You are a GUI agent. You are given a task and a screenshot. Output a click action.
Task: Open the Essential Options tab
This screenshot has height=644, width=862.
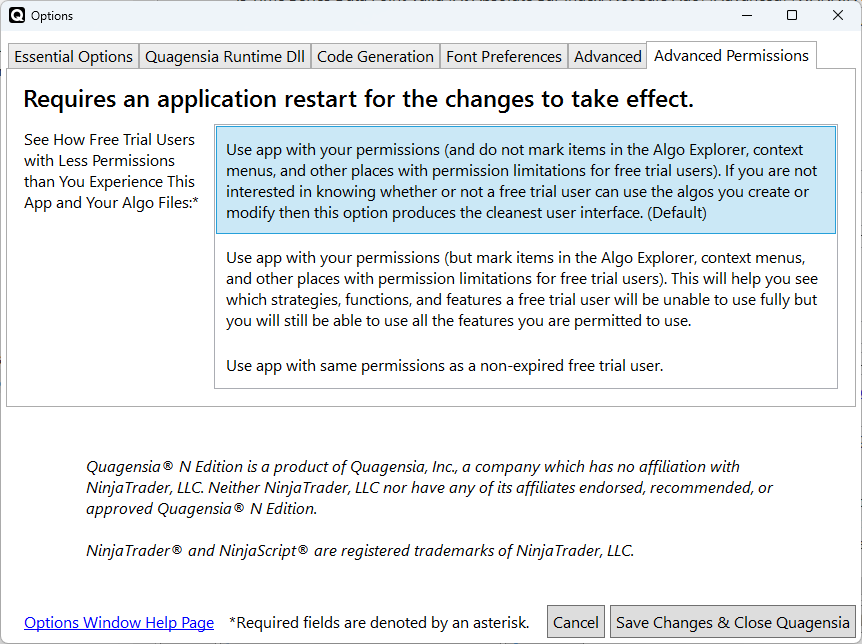click(73, 57)
